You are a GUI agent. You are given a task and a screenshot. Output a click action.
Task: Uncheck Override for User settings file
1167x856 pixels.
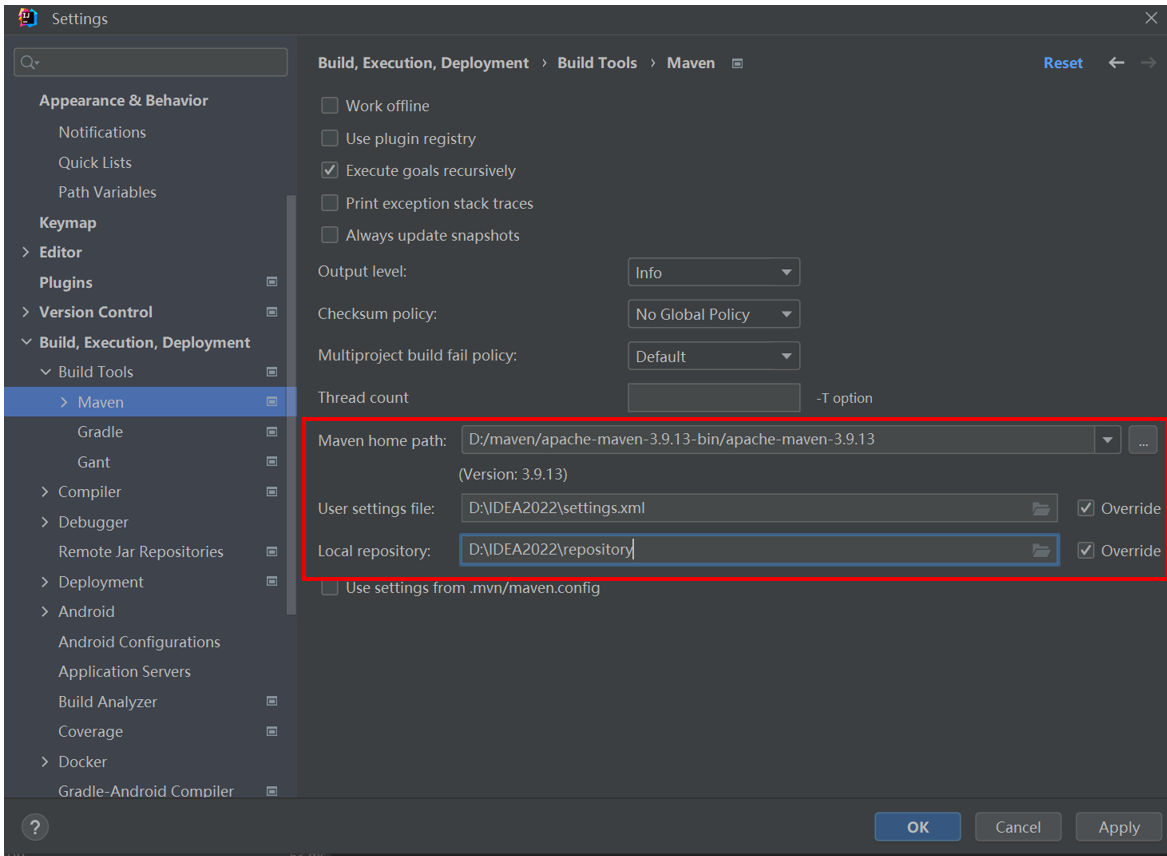1086,508
